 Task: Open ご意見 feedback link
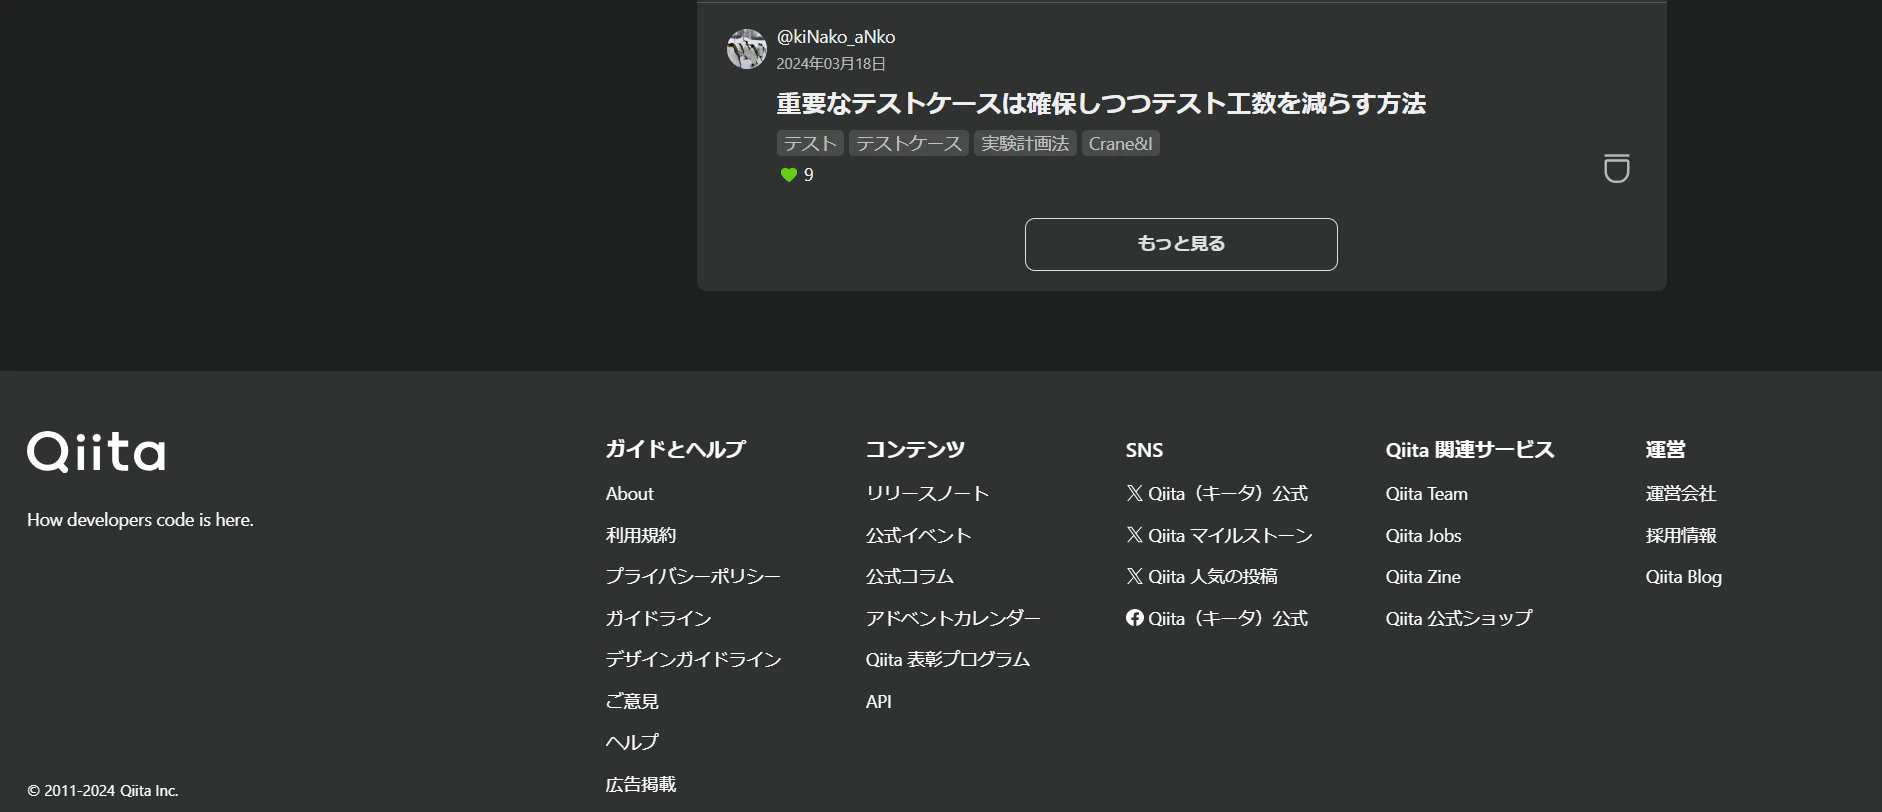(x=632, y=701)
